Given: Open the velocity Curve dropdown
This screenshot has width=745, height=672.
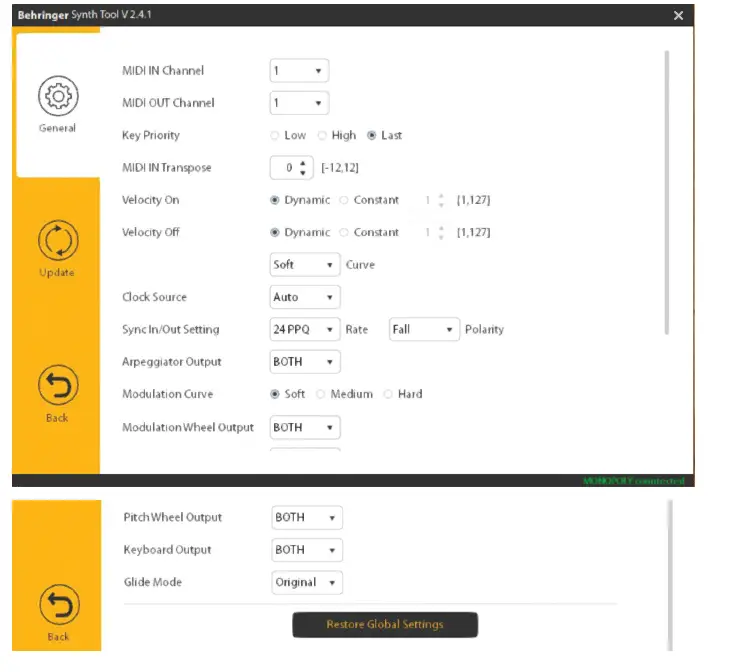Looking at the screenshot, I should tap(305, 265).
